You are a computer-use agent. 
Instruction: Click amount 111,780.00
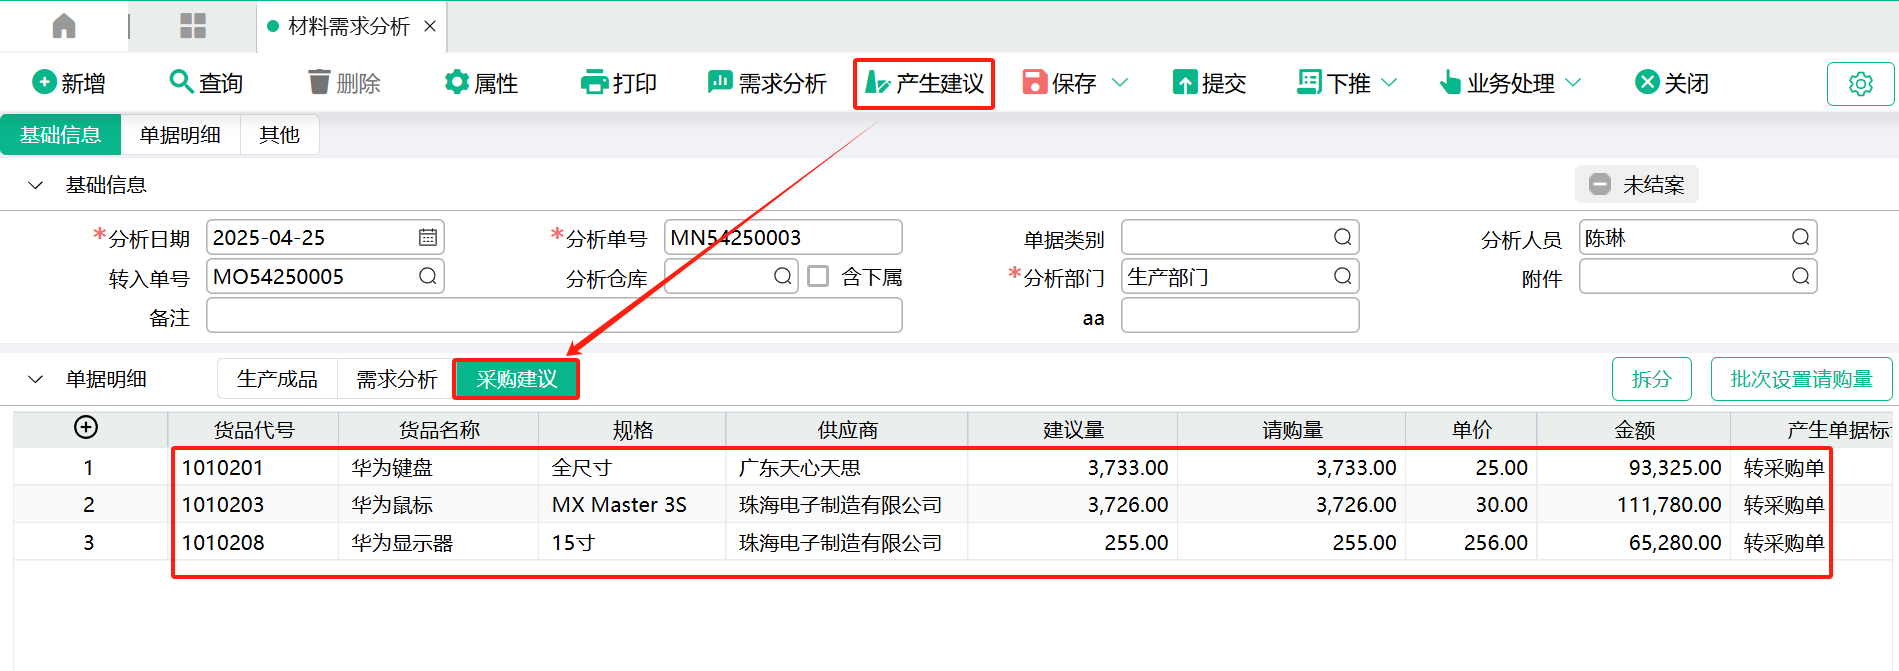(x=1634, y=505)
